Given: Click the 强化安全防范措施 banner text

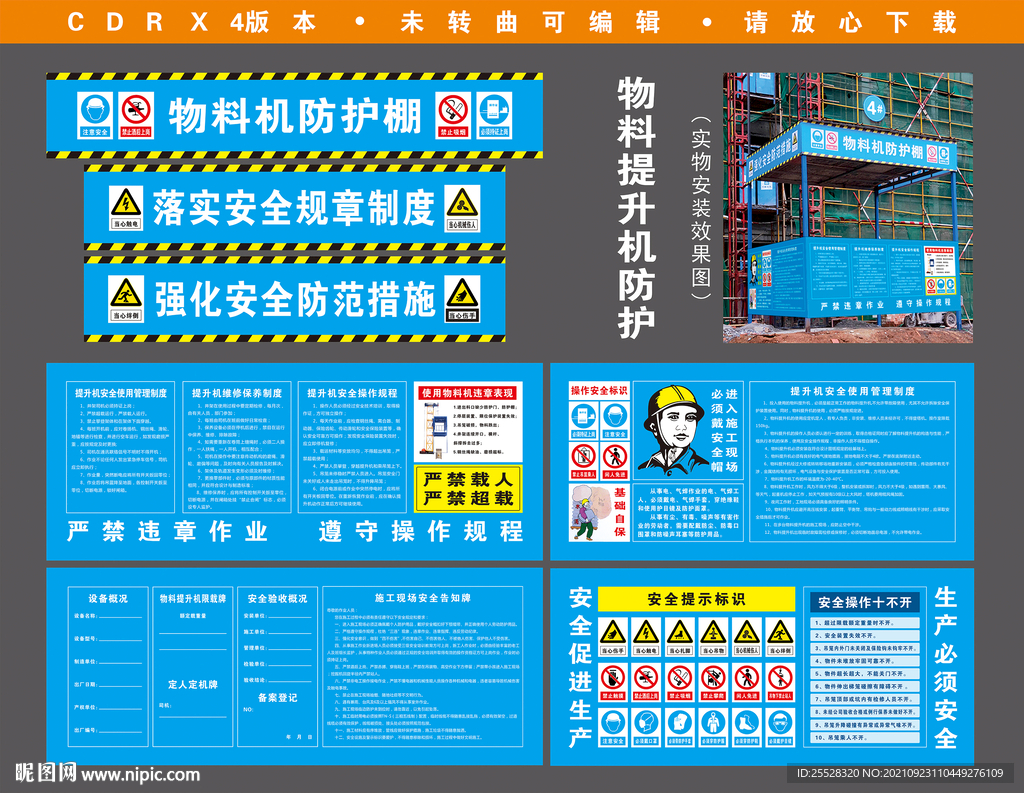Looking at the screenshot, I should (295, 299).
